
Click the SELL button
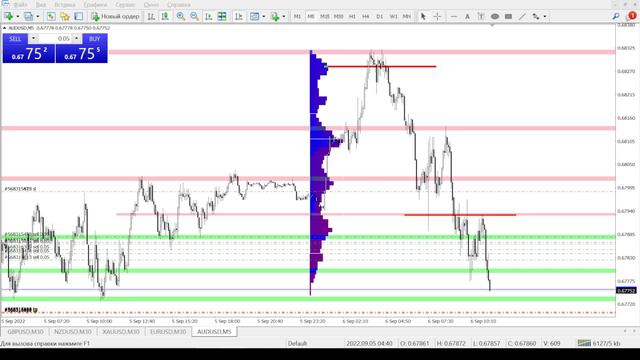coord(15,39)
